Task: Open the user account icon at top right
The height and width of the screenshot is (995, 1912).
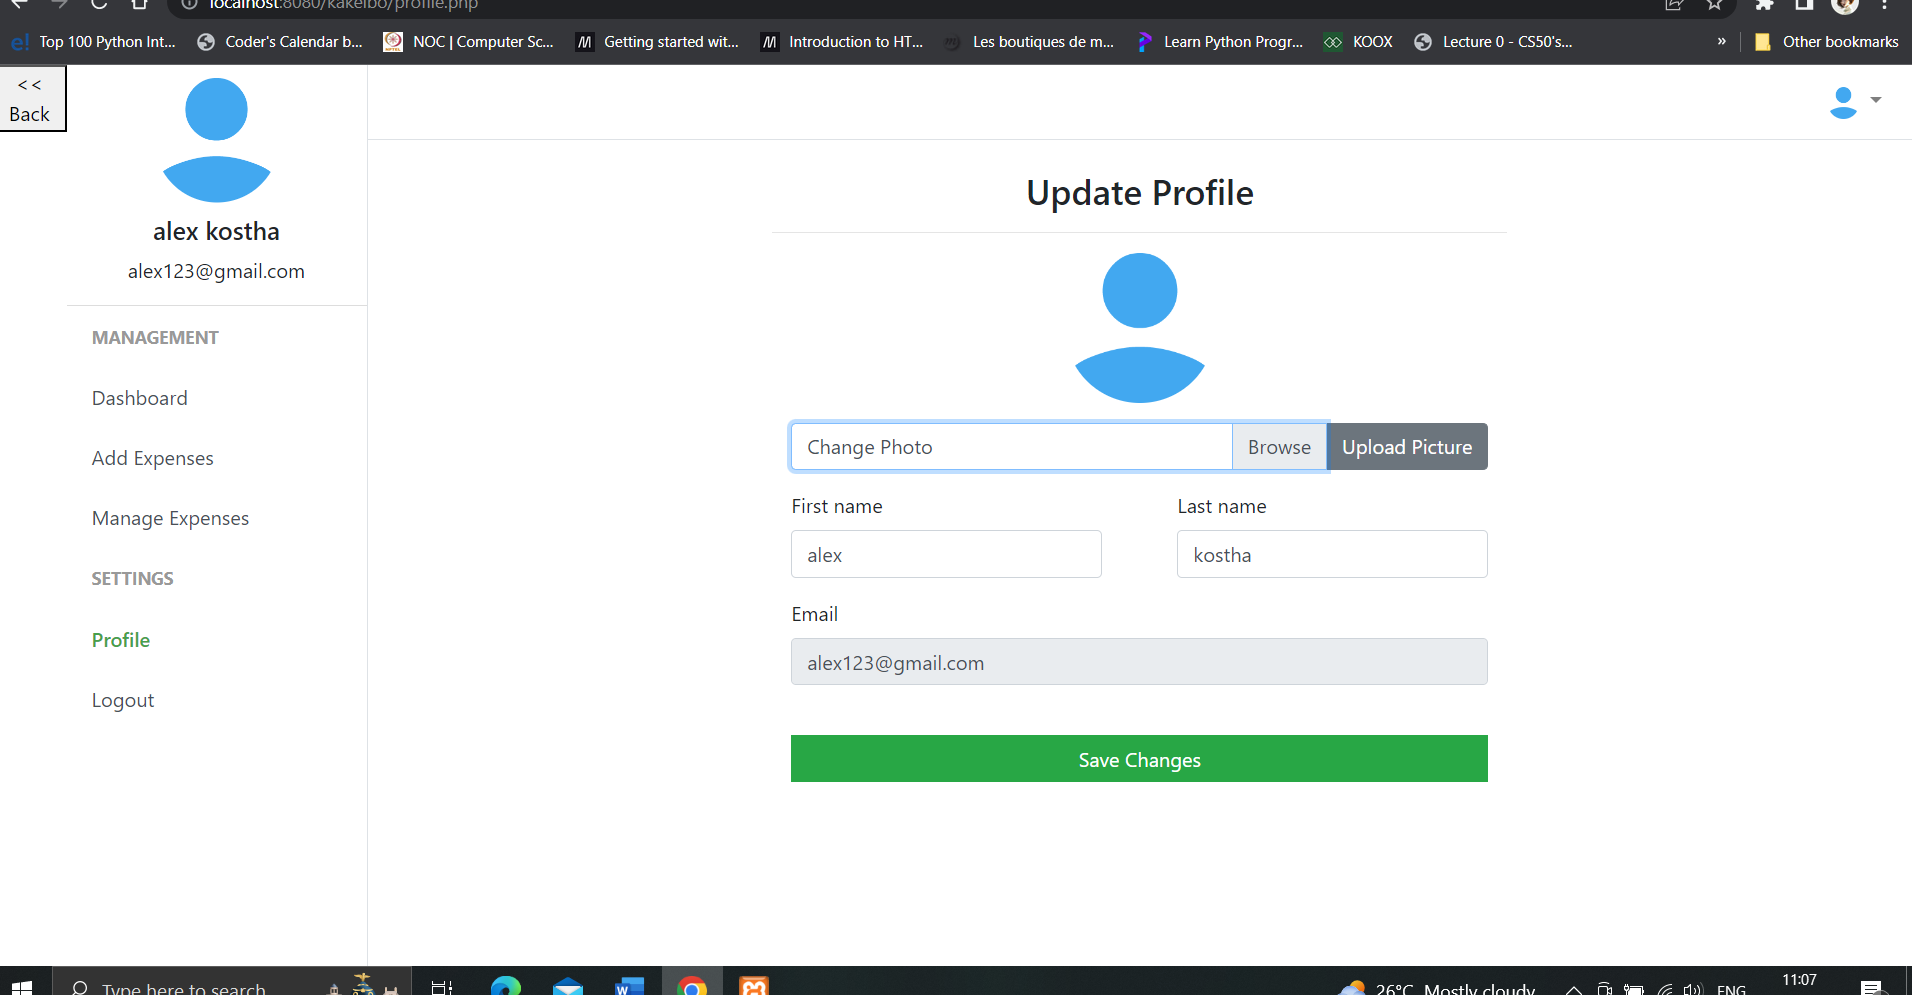Action: tap(1843, 101)
